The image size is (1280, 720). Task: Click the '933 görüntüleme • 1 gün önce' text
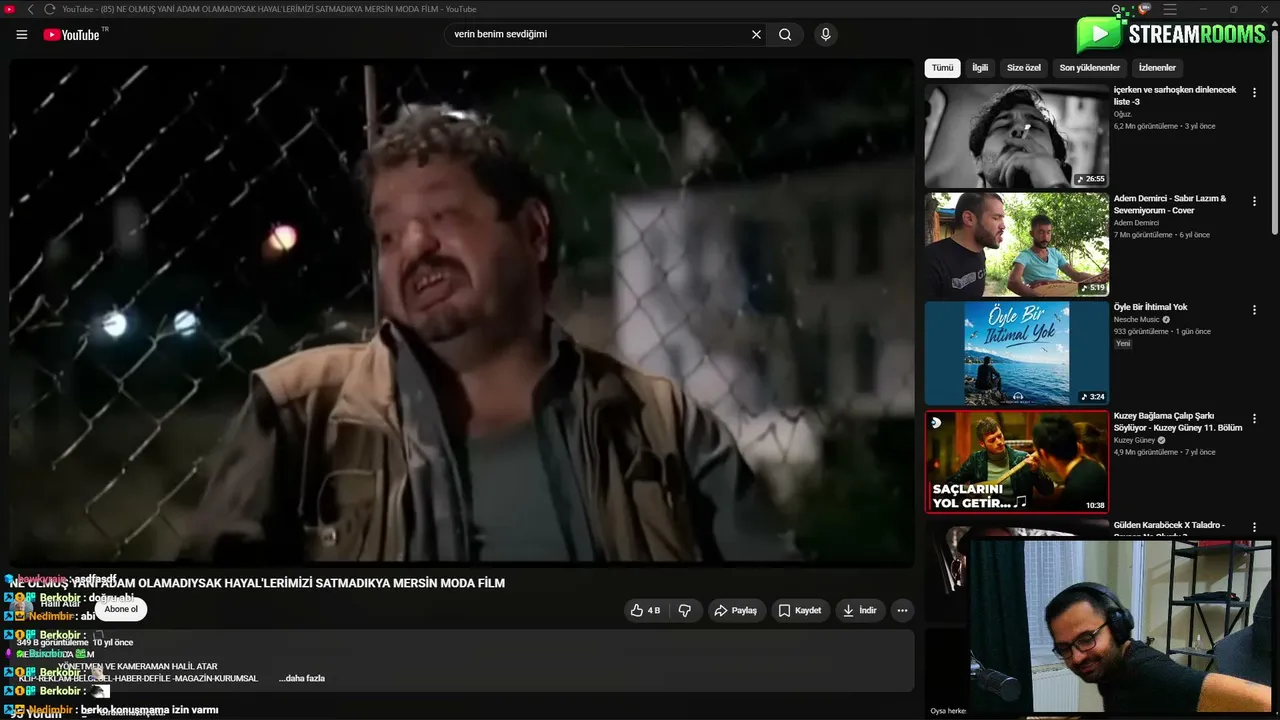click(x=1162, y=331)
